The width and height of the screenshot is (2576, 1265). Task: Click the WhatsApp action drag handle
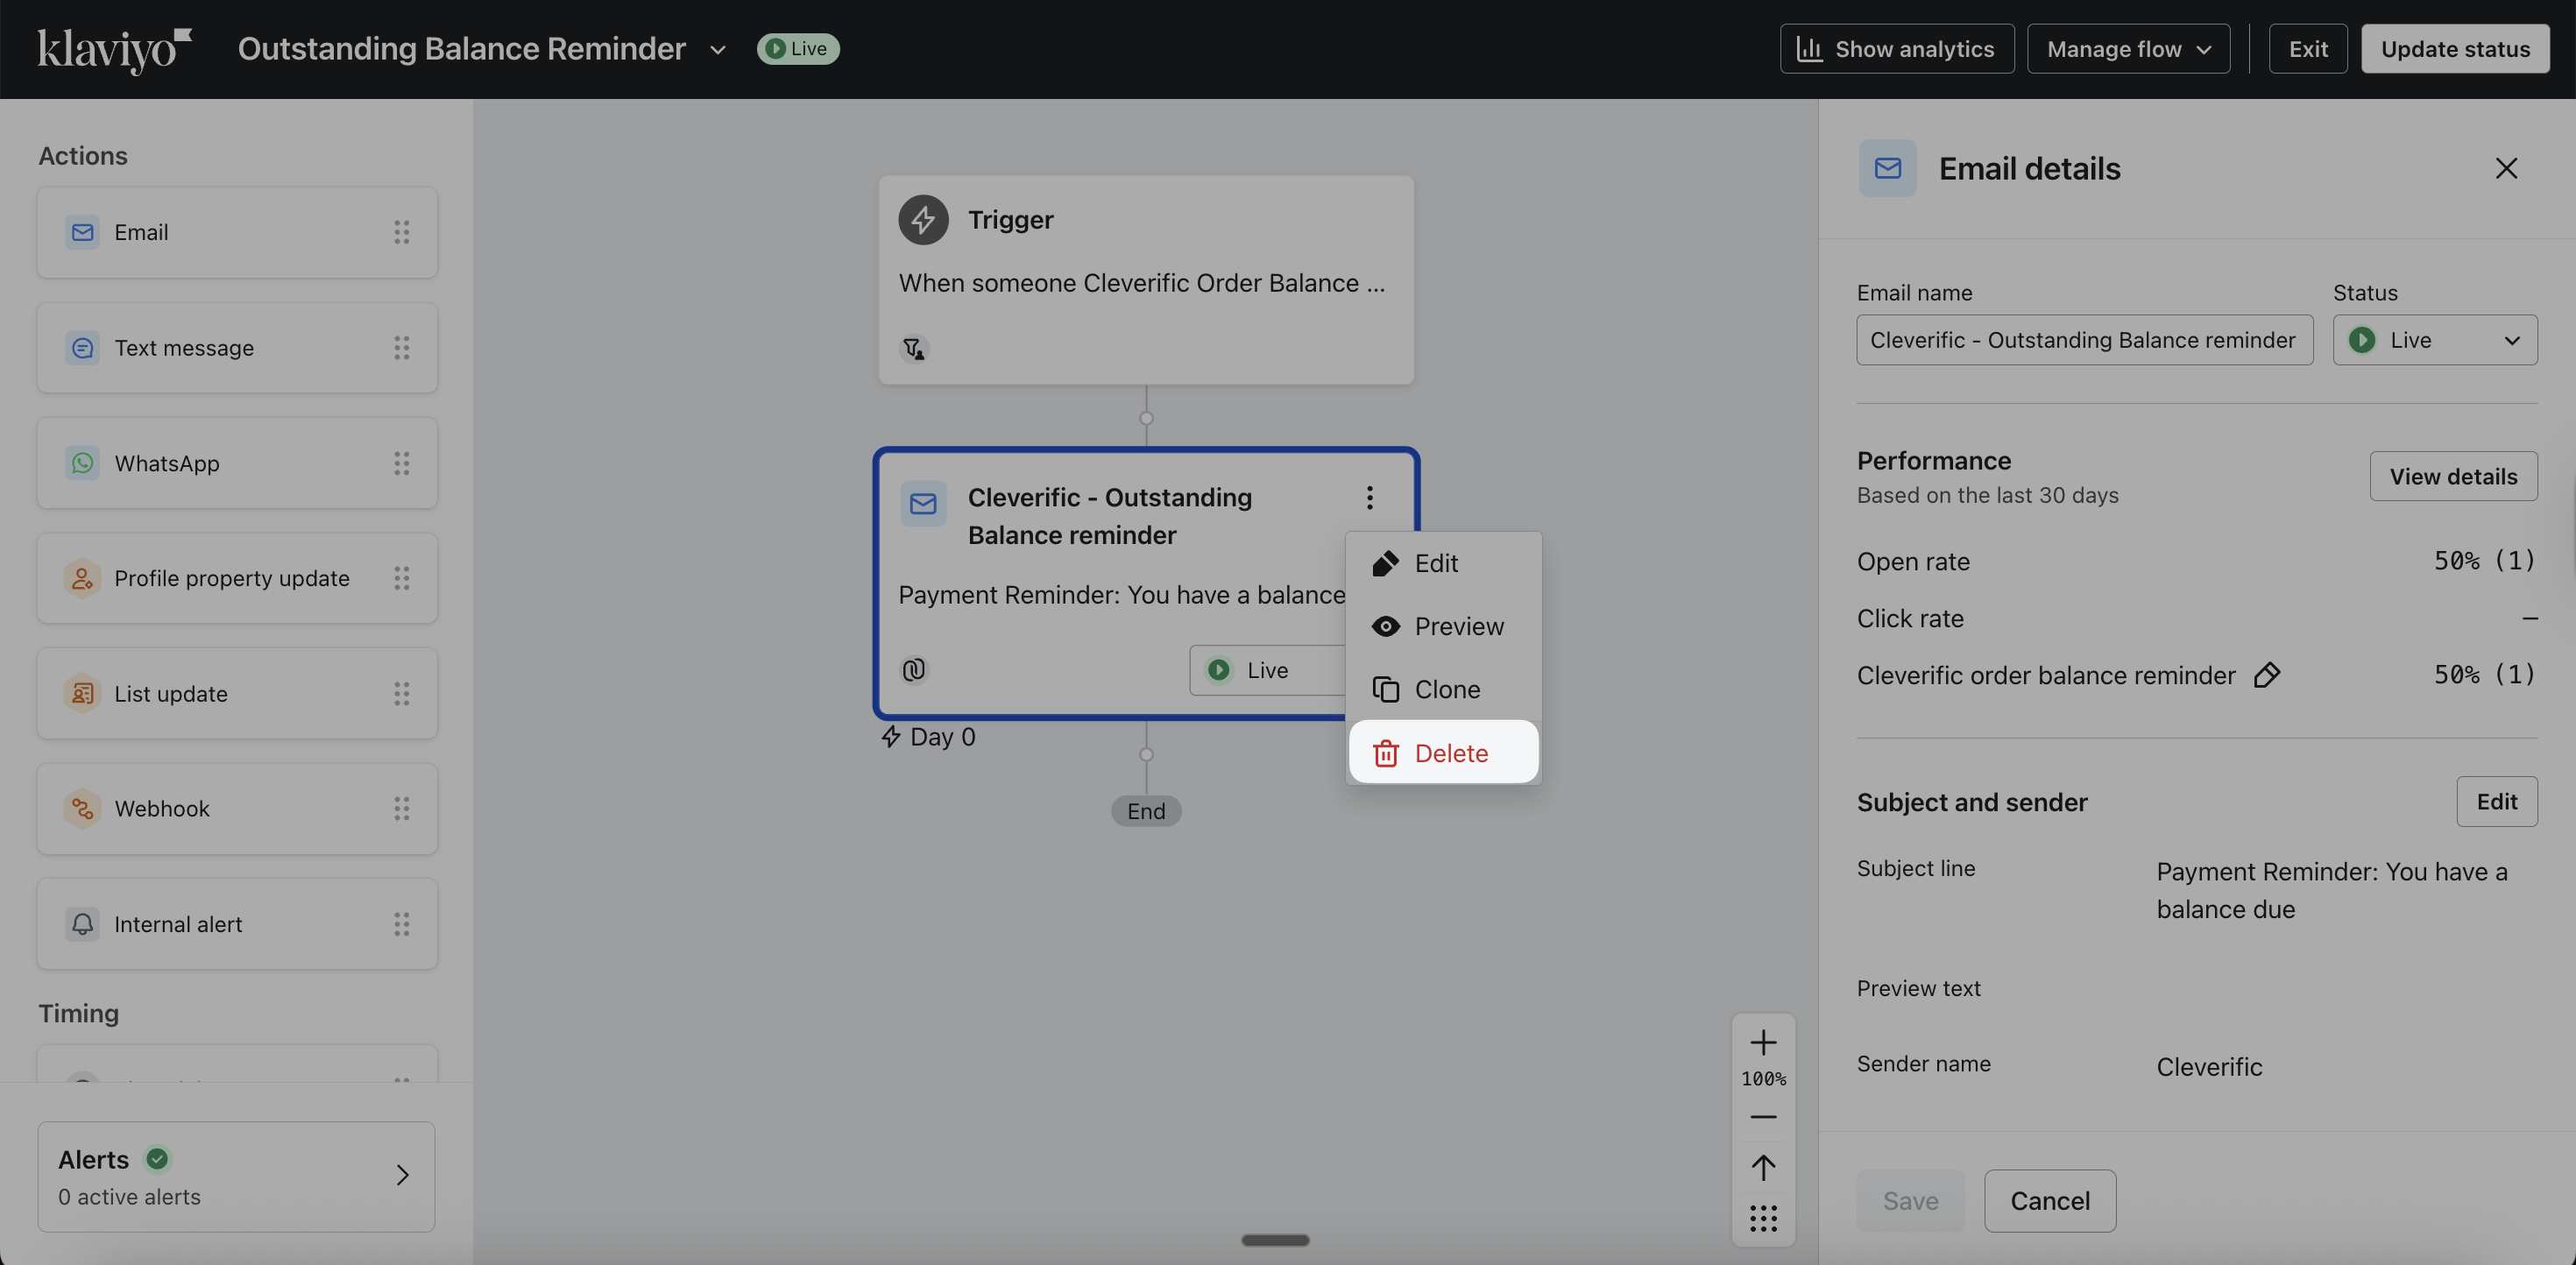point(401,463)
